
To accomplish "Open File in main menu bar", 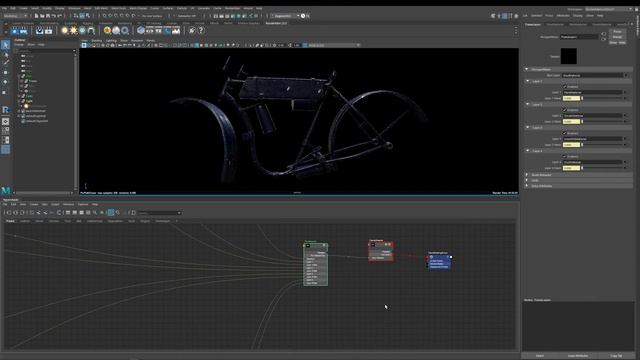I will tap(4, 8).
